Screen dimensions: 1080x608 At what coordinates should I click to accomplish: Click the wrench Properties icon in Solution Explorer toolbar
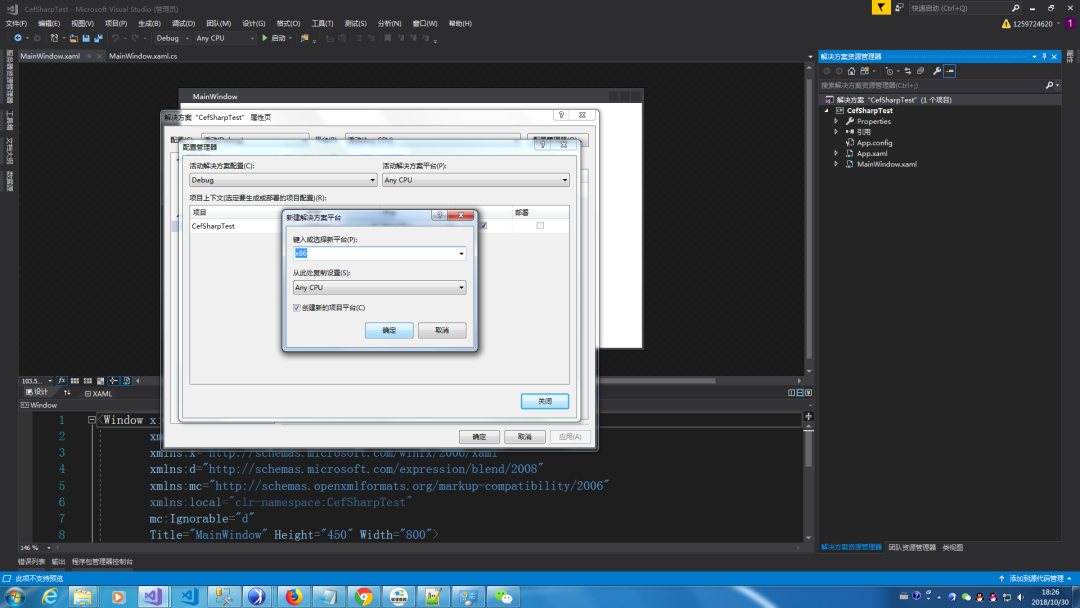coord(937,71)
